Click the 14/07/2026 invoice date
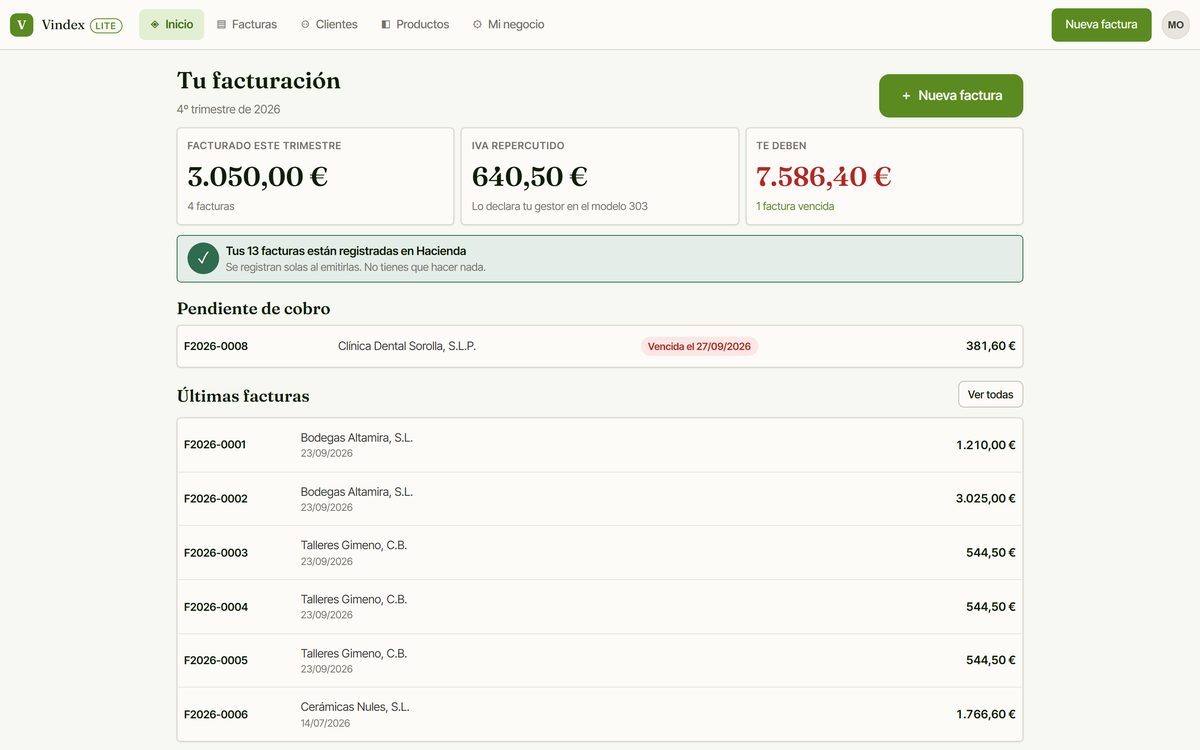Image resolution: width=1200 pixels, height=750 pixels. click(326, 723)
